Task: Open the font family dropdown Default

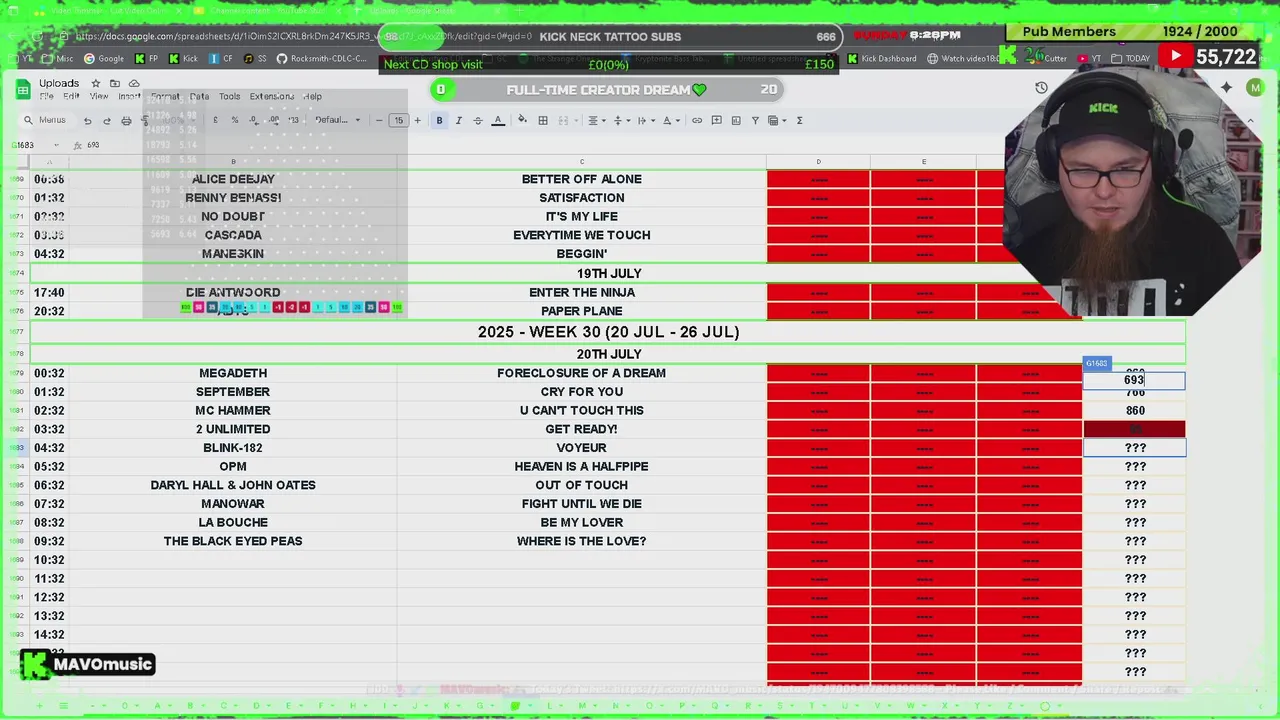Action: point(338,121)
